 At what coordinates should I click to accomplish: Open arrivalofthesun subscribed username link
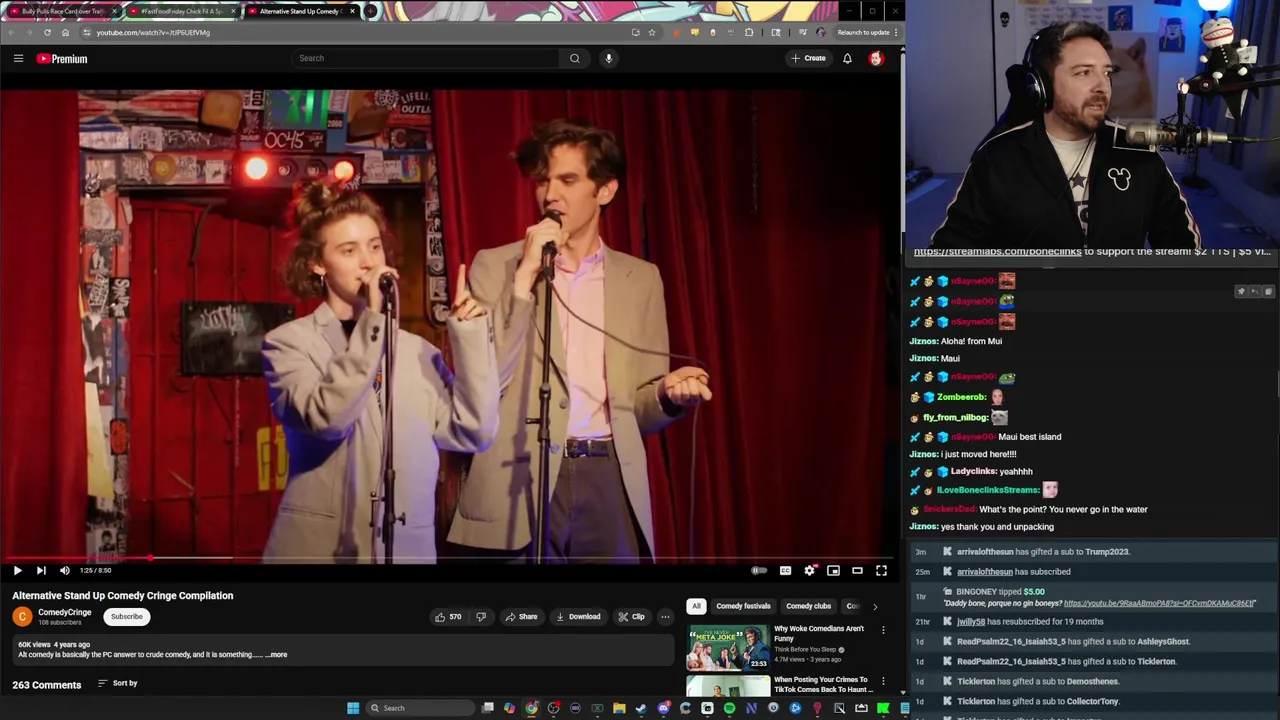click(x=985, y=572)
